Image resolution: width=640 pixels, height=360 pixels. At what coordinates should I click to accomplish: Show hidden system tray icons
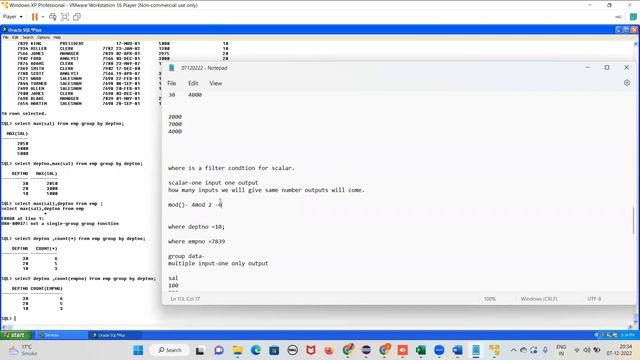tap(513, 350)
